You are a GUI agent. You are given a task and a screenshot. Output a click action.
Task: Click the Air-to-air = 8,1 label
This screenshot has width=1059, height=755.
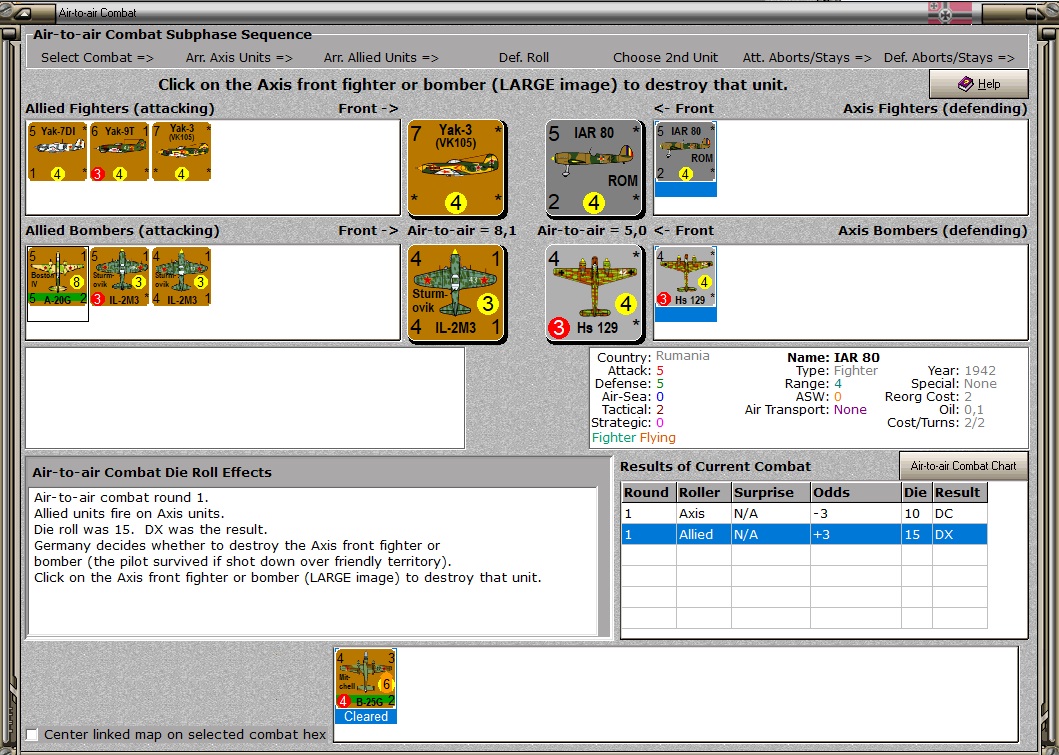[462, 231]
